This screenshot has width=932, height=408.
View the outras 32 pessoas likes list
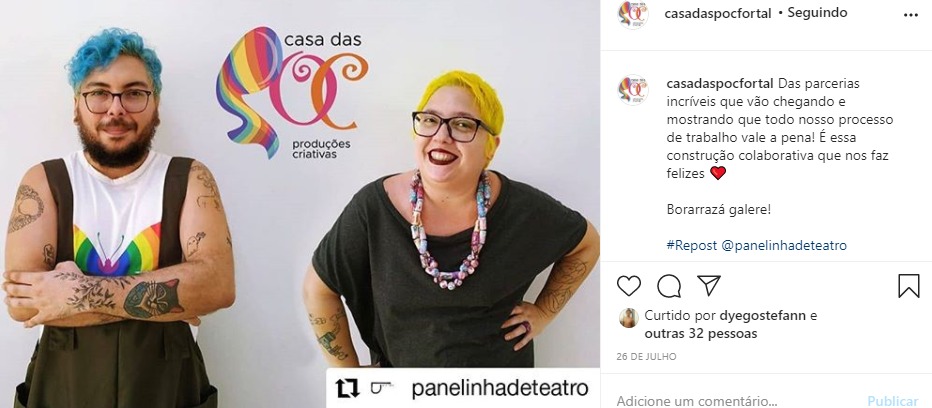click(x=701, y=334)
